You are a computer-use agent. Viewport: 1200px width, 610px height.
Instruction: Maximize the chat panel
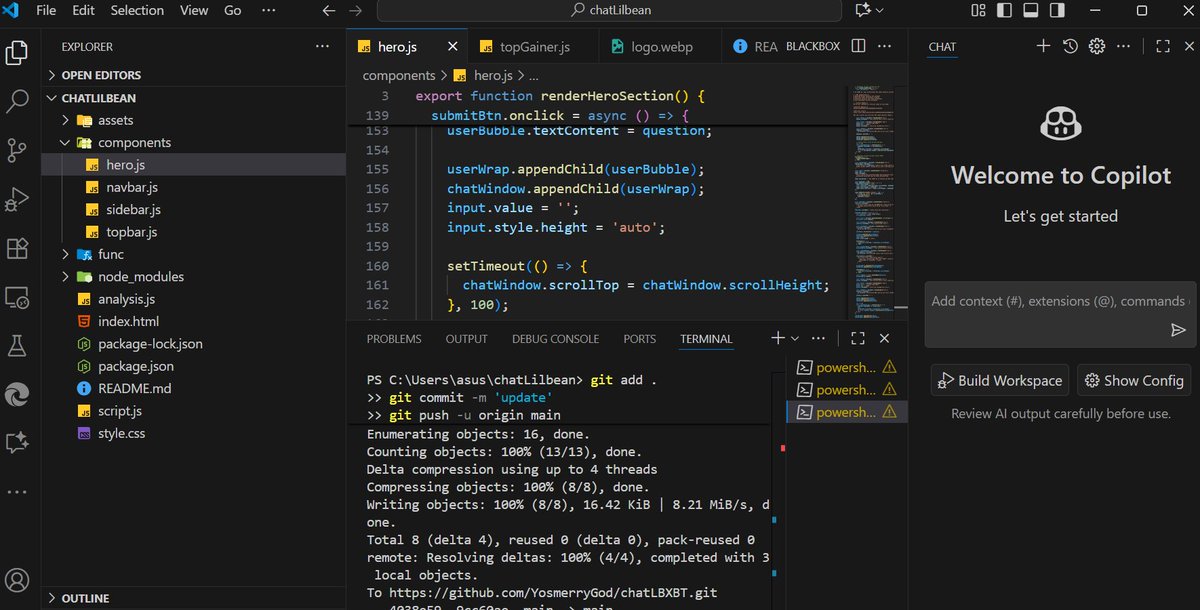click(x=1162, y=46)
